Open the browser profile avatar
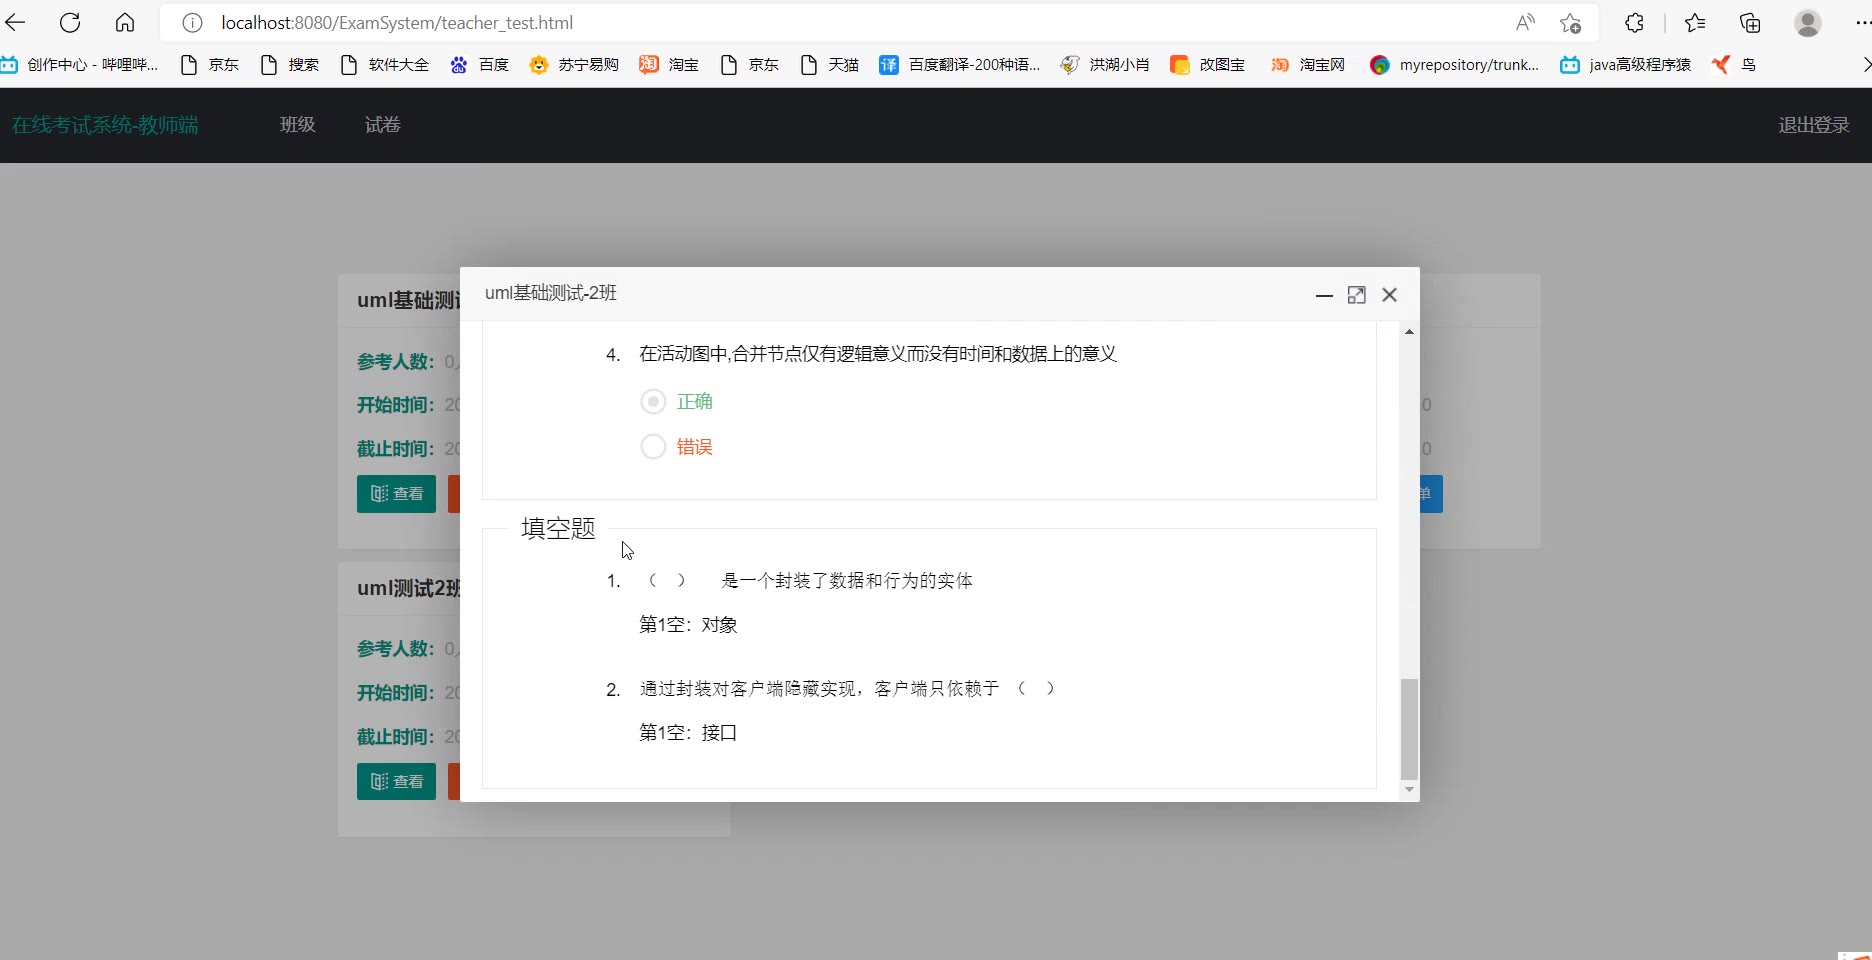The width and height of the screenshot is (1872, 960). [1807, 23]
